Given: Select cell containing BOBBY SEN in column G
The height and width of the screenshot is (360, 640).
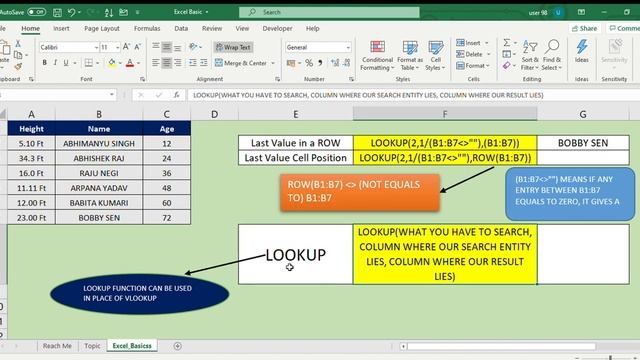Looking at the screenshot, I should point(583,143).
